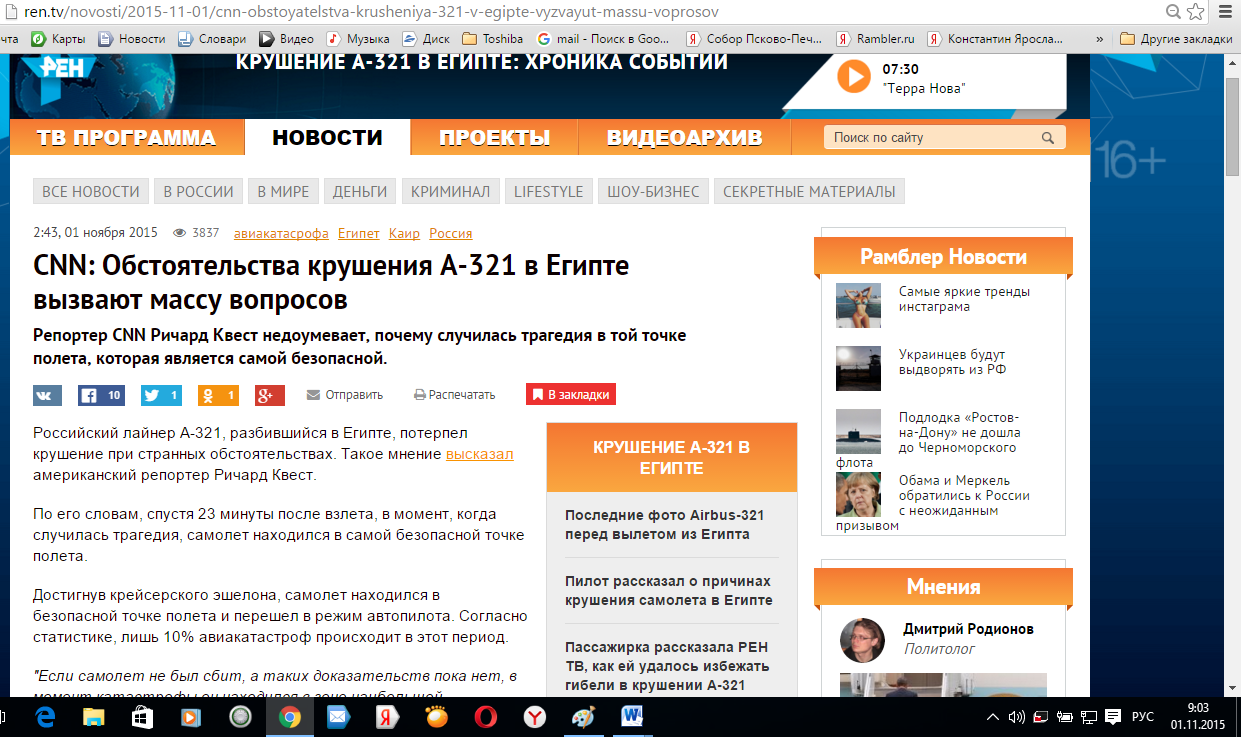Open авиакатасрофа tag link
The image size is (1241, 737).
coord(281,233)
